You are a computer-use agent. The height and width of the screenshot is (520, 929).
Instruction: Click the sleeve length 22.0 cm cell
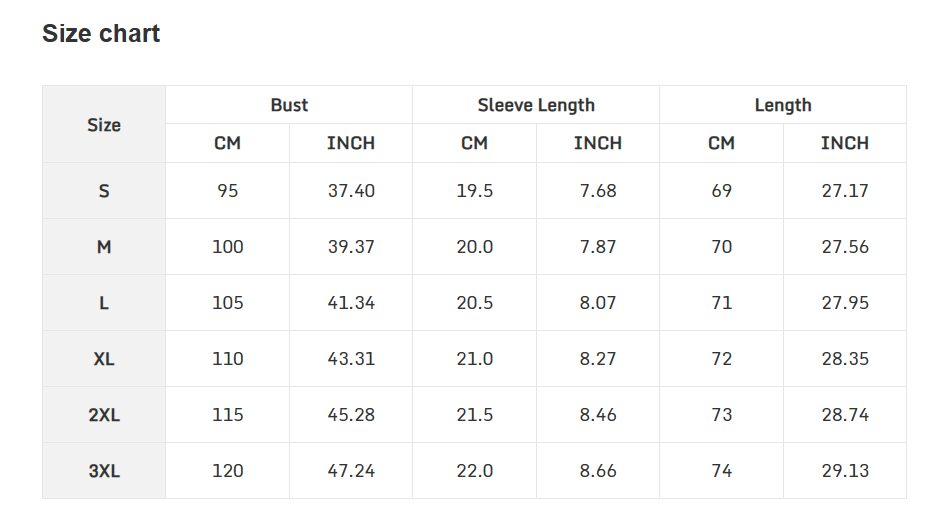475,471
